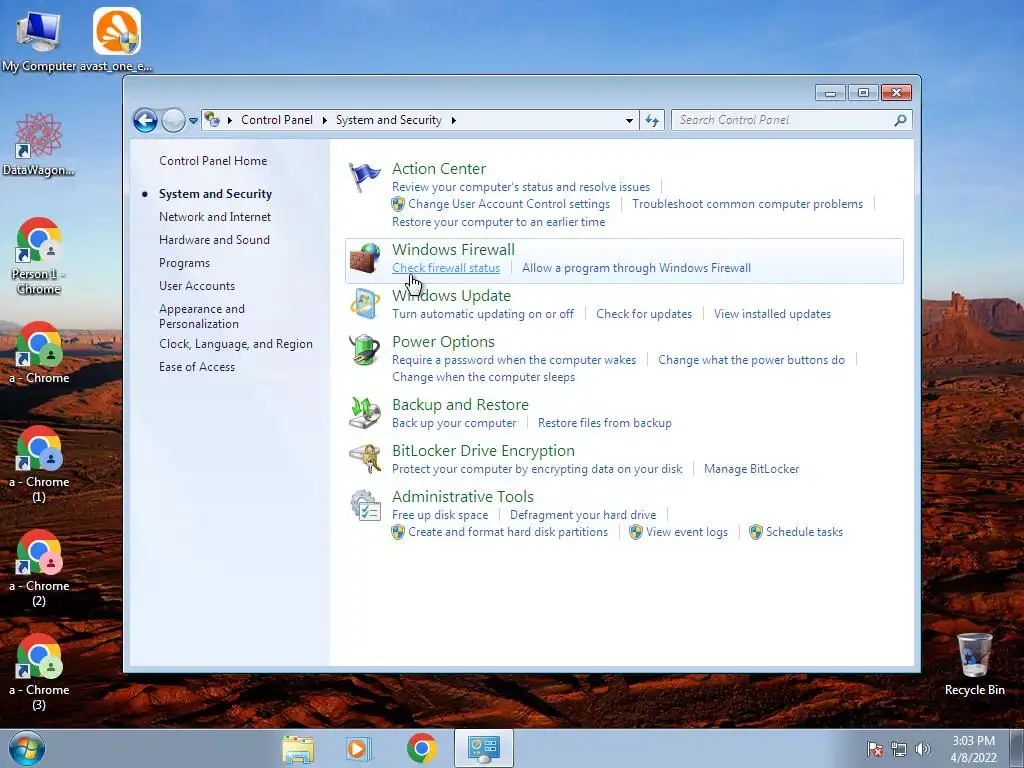Click the Control Panel taskbar button

(484, 749)
